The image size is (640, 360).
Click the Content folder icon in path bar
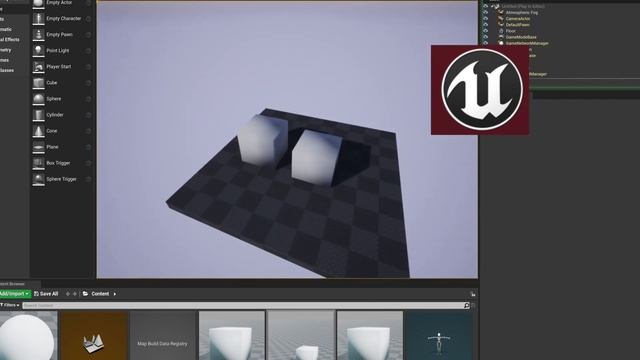tap(85, 294)
